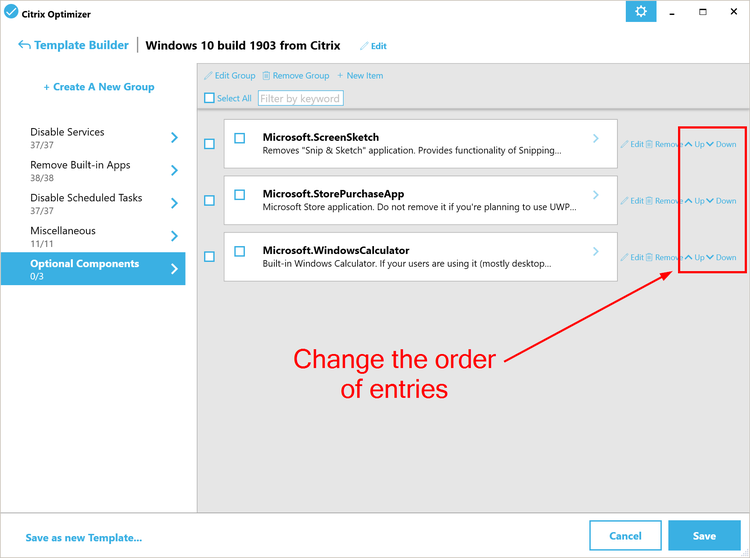Check inner box on Microsoft.ScreenSketch card
This screenshot has width=750, height=558.
[240, 138]
